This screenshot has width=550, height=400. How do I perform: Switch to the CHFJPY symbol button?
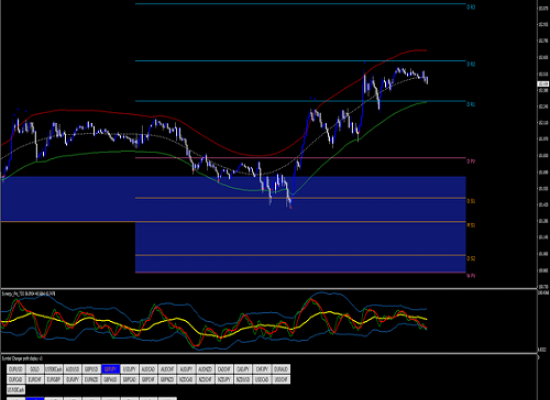coord(262,369)
